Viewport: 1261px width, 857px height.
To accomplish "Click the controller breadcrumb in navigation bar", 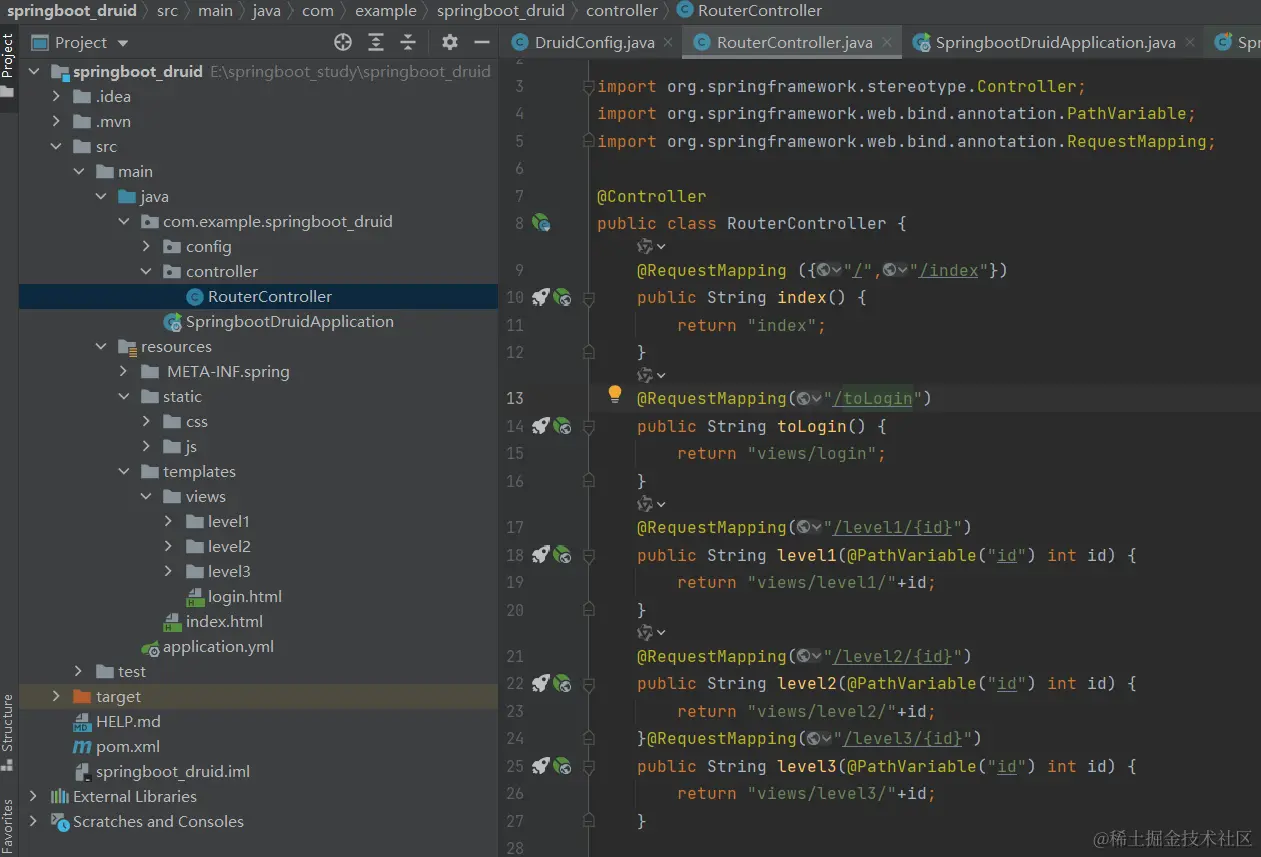I will pos(621,11).
